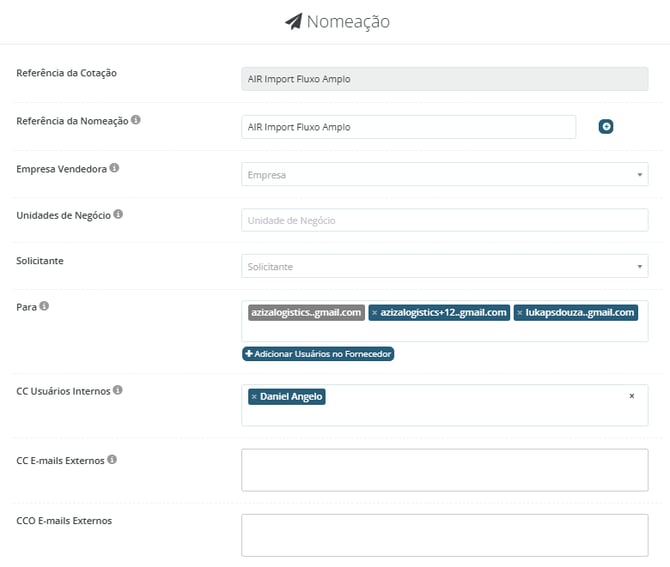Remove the lukapsdouza..gmail.com recipient tag
Image resolution: width=670 pixels, height=567 pixels.
pyautogui.click(x=520, y=313)
